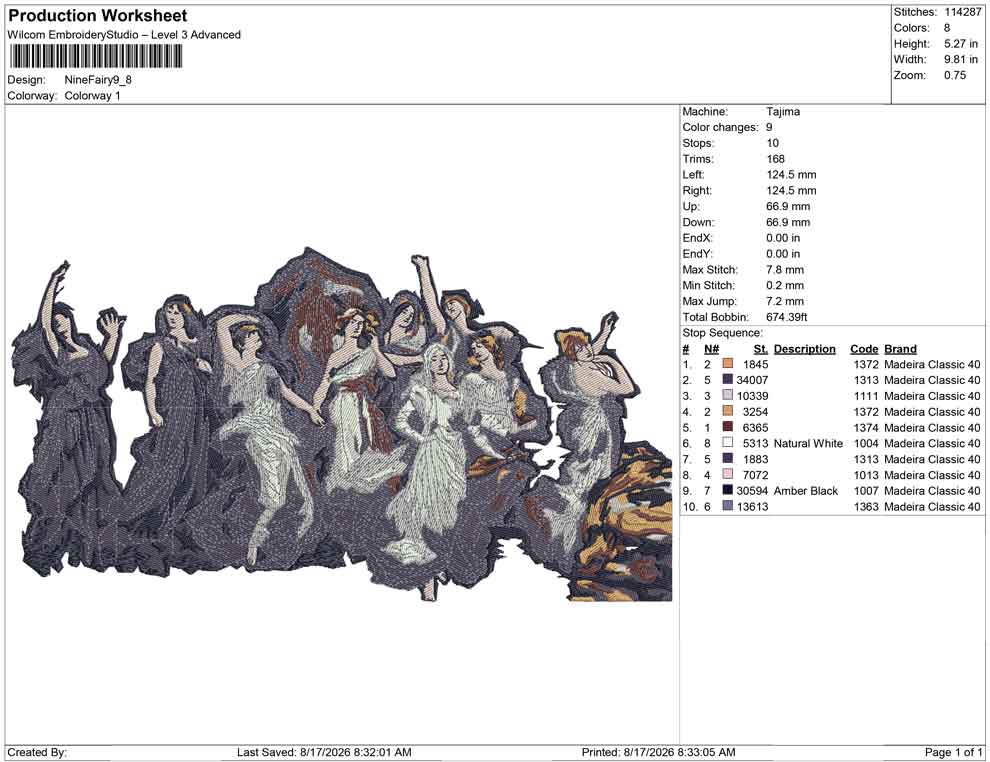Click the stitches count '114287'
Viewport: 990px width, 762px height.
(963, 12)
